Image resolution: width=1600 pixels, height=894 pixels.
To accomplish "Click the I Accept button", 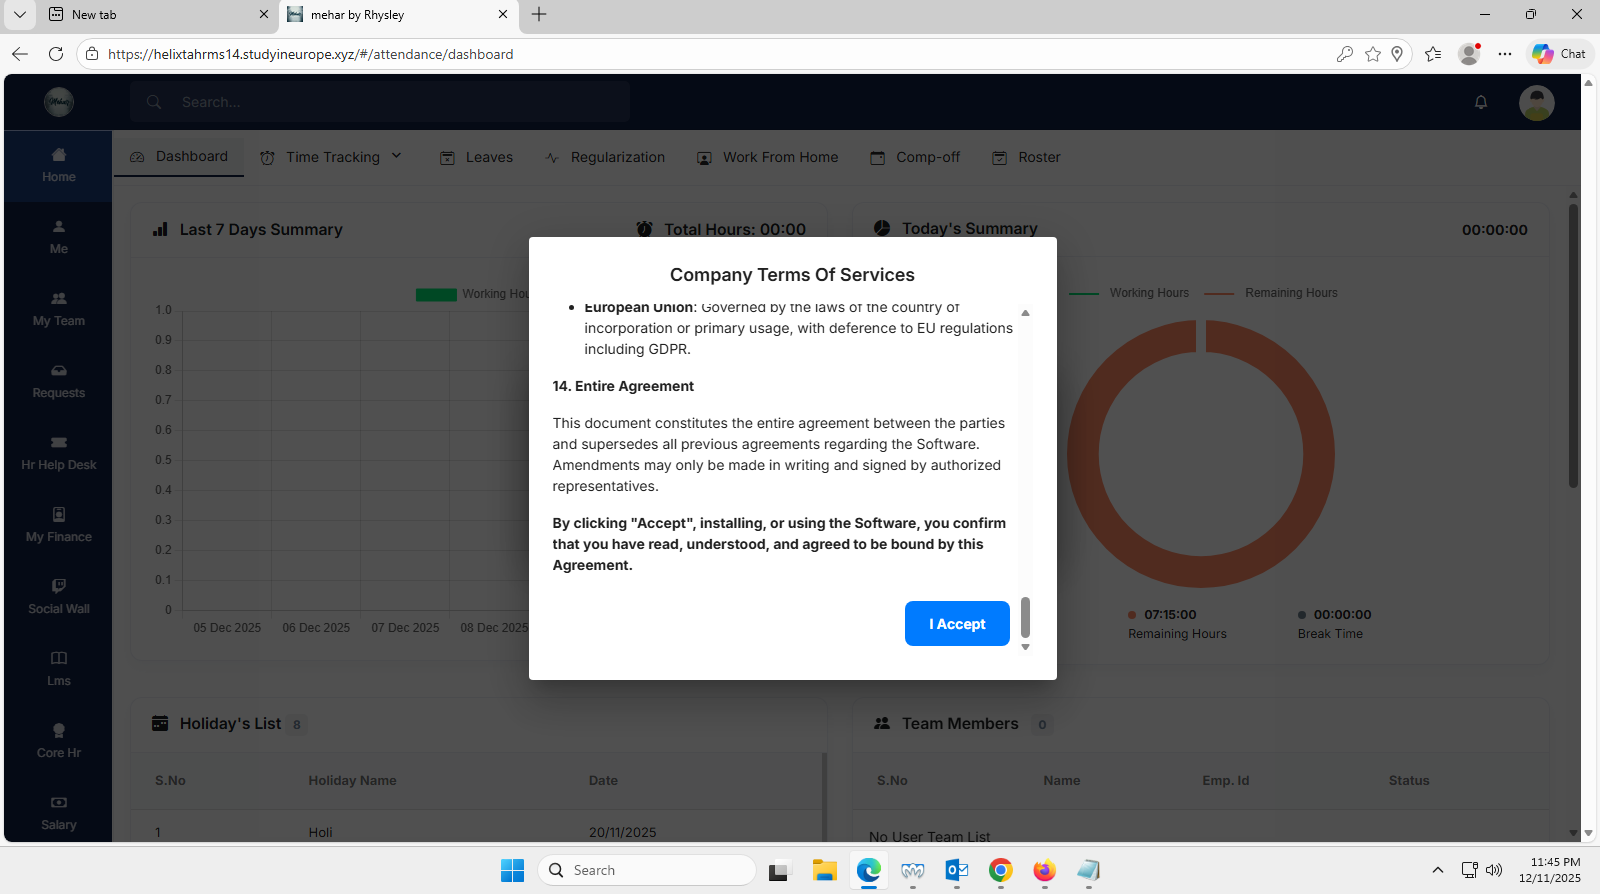I will (x=957, y=624).
